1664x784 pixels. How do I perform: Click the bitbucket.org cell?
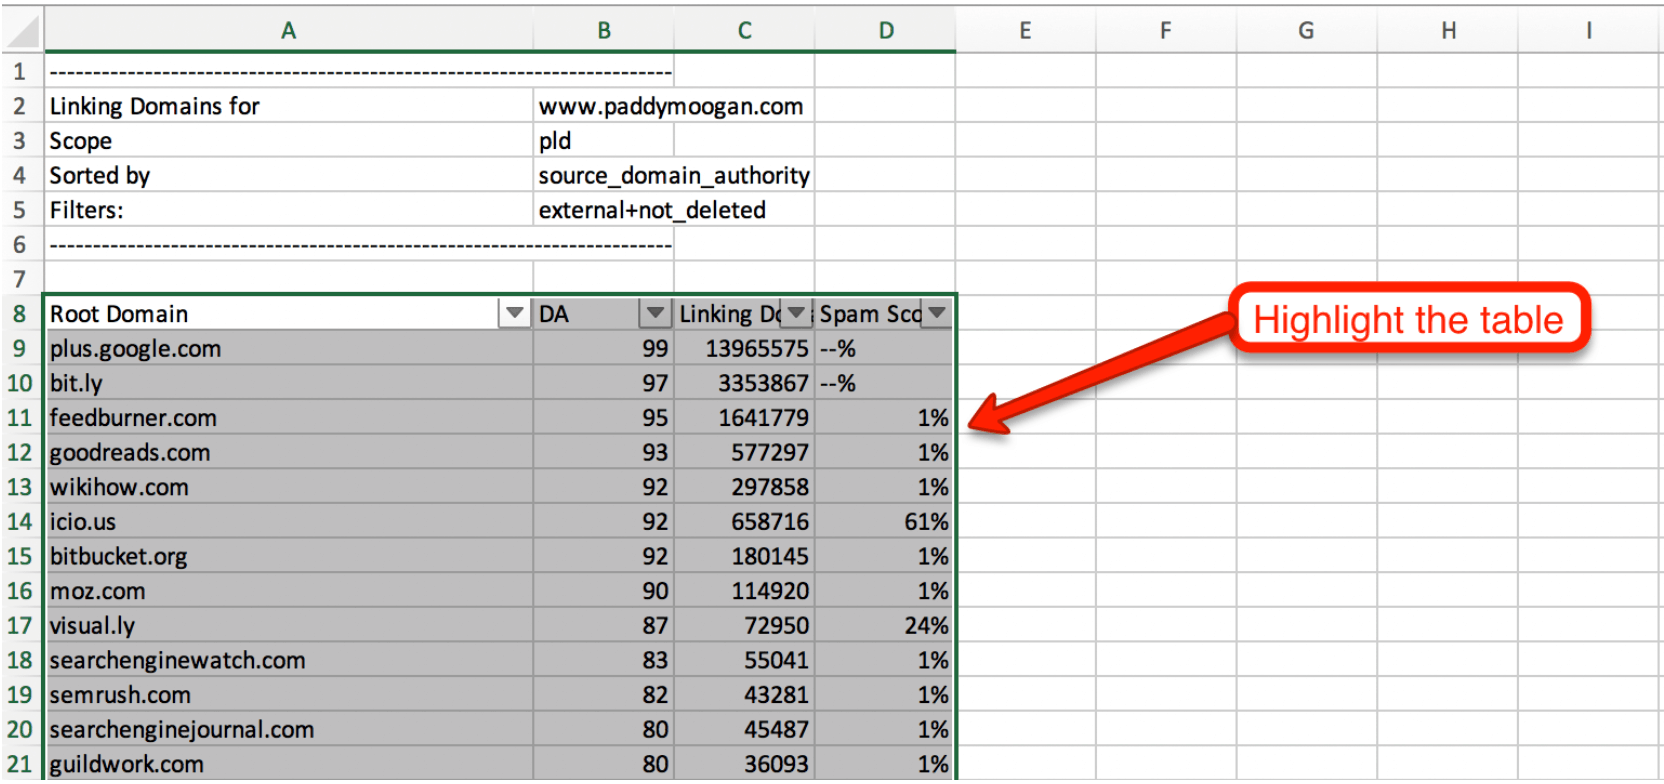(289, 556)
